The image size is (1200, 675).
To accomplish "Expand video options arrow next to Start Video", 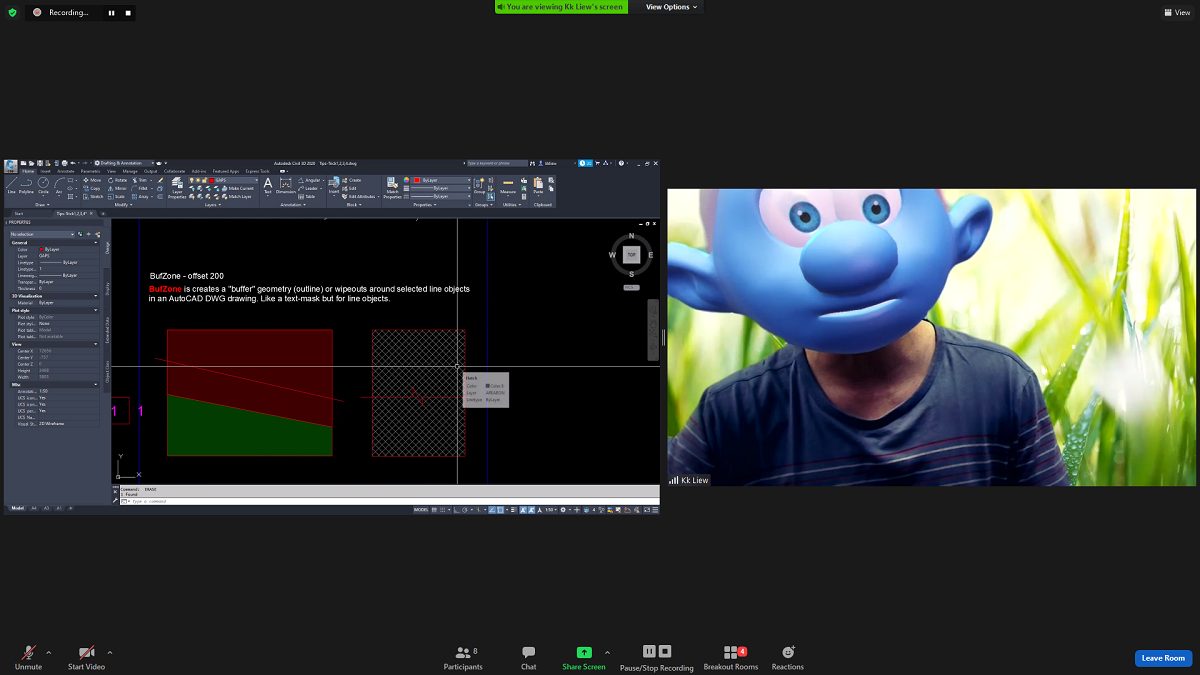I will 110,652.
